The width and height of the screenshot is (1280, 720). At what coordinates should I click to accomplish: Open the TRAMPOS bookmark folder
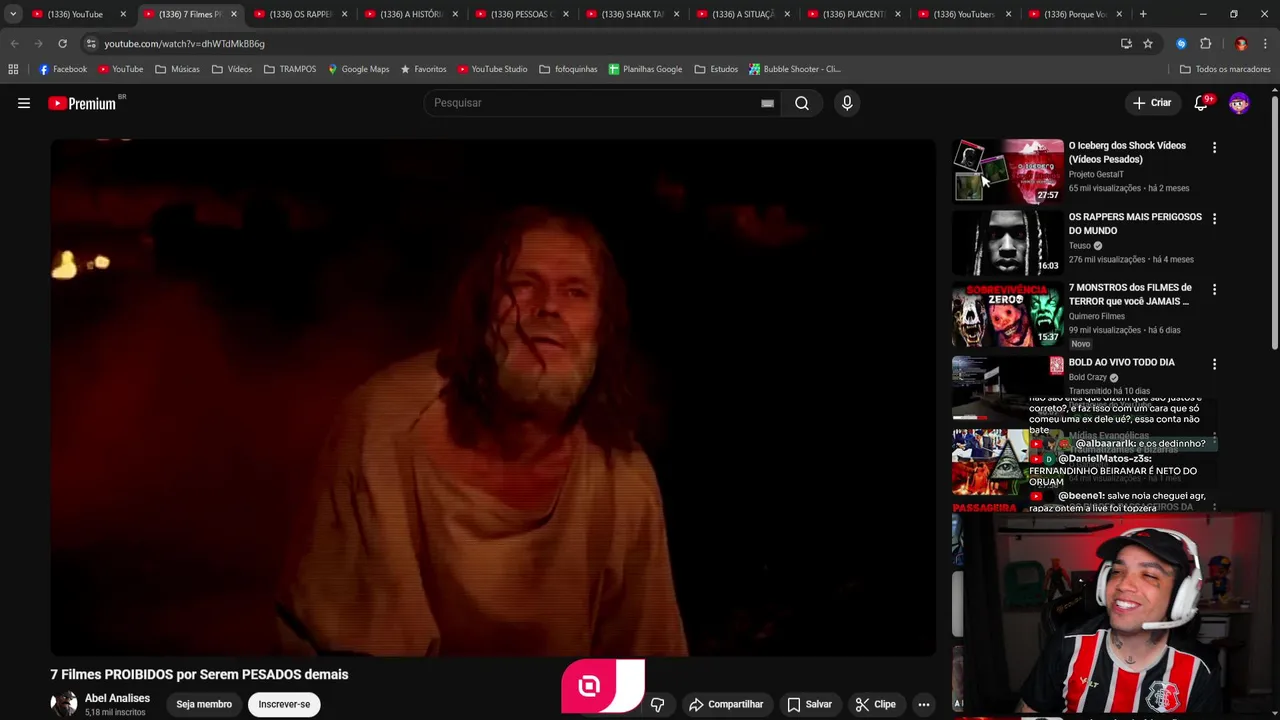[290, 69]
